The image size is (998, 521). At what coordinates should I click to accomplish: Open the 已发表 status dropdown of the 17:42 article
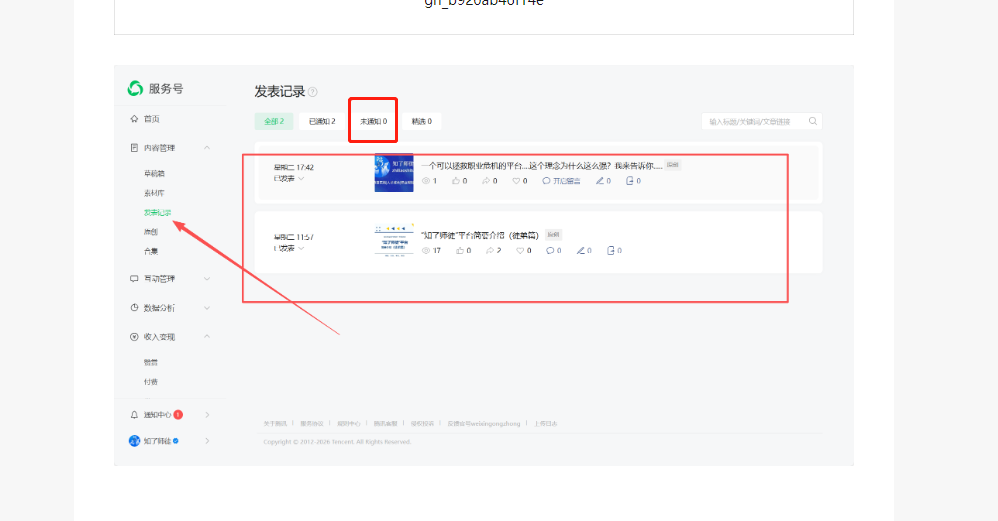289,179
